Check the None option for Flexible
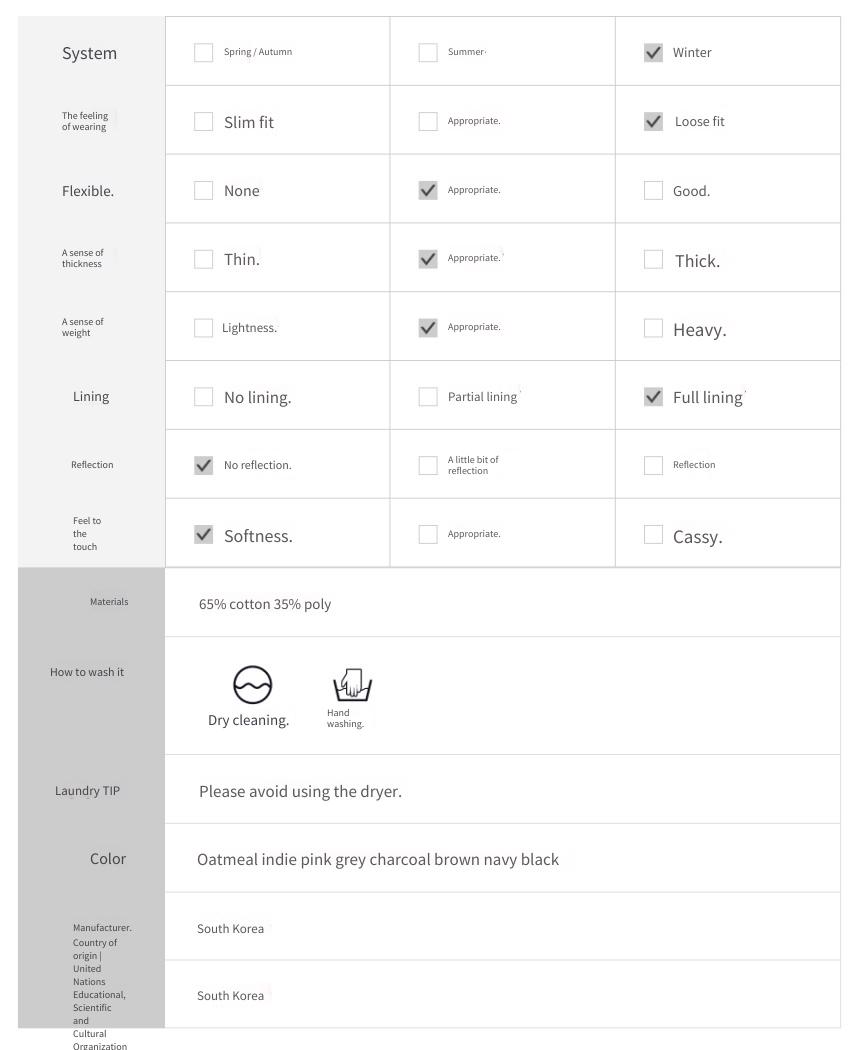 [x=204, y=190]
